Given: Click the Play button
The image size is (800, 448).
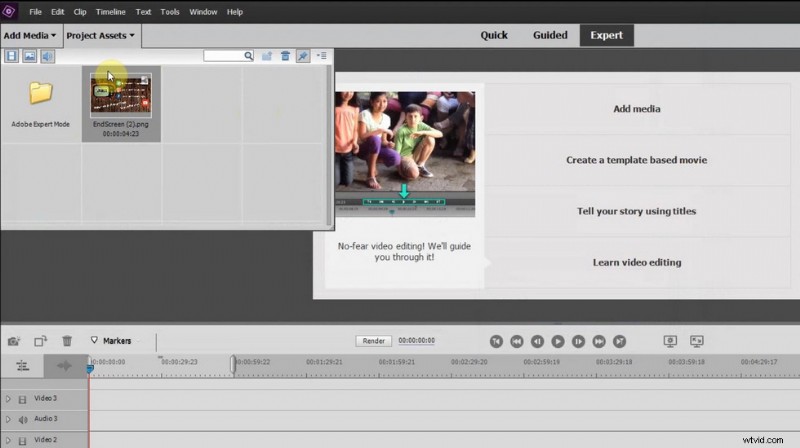Looking at the screenshot, I should pos(558,341).
